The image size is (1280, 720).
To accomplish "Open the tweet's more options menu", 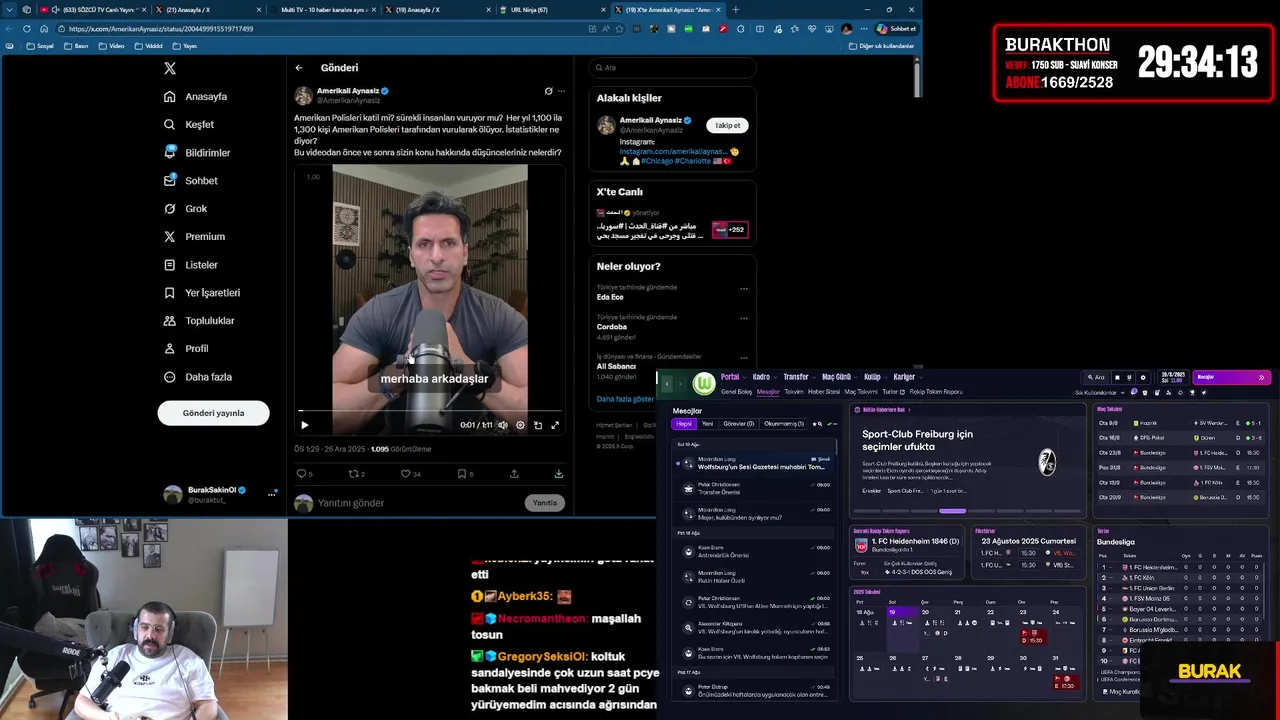I will point(561,91).
